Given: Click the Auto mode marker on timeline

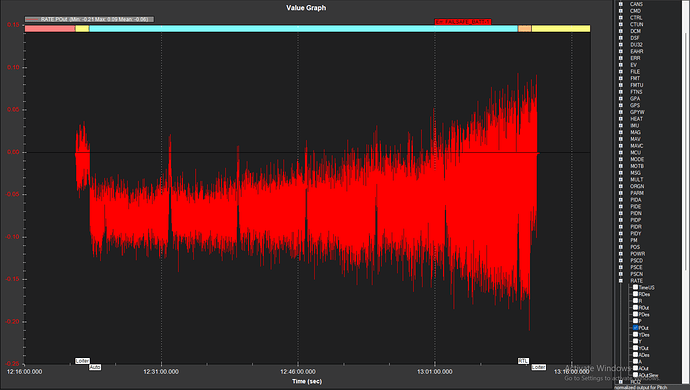Looking at the screenshot, I should tap(95, 367).
